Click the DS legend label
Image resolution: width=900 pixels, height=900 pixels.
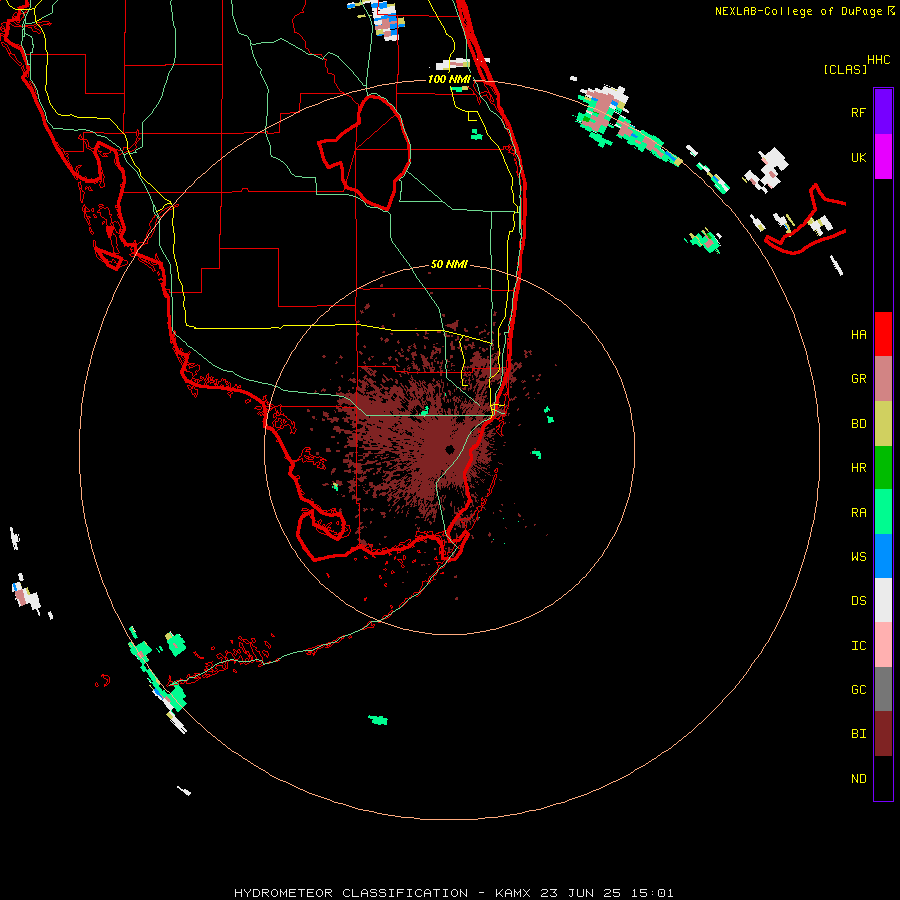point(858,601)
